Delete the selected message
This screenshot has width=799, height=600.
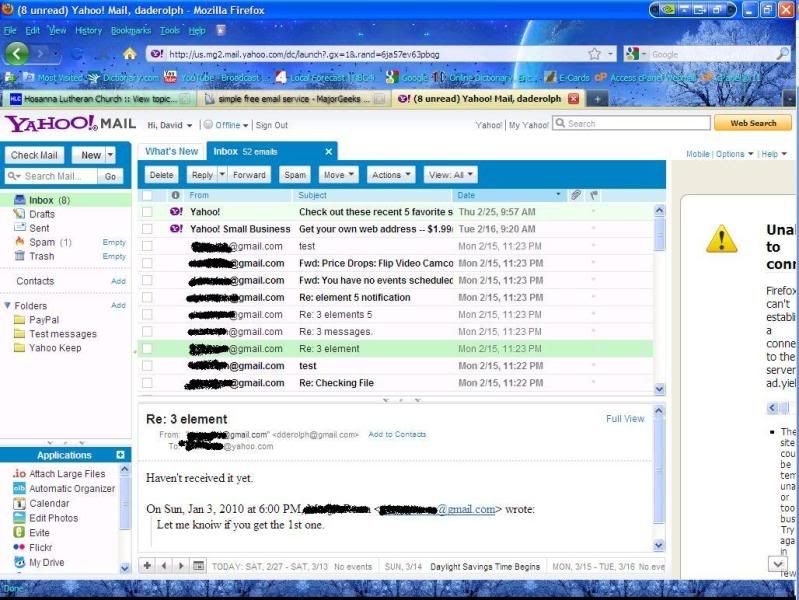point(162,175)
